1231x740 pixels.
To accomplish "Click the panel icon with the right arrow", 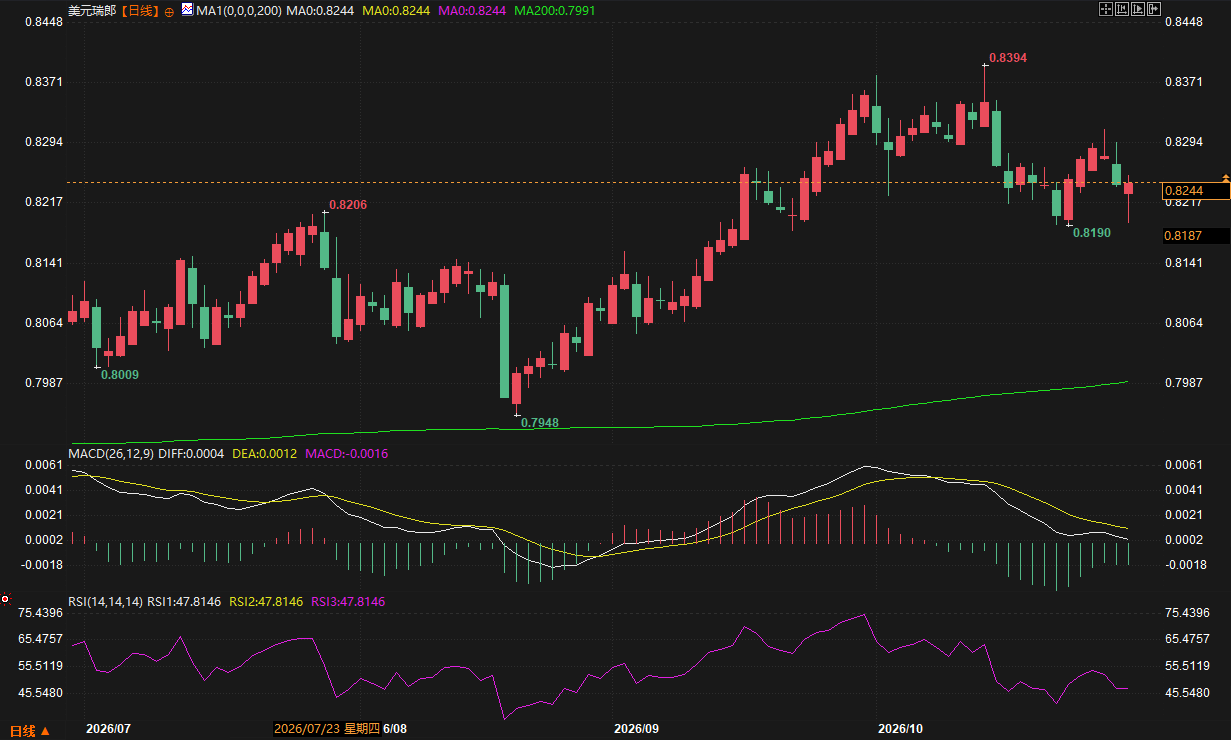I will click(x=1154, y=9).
